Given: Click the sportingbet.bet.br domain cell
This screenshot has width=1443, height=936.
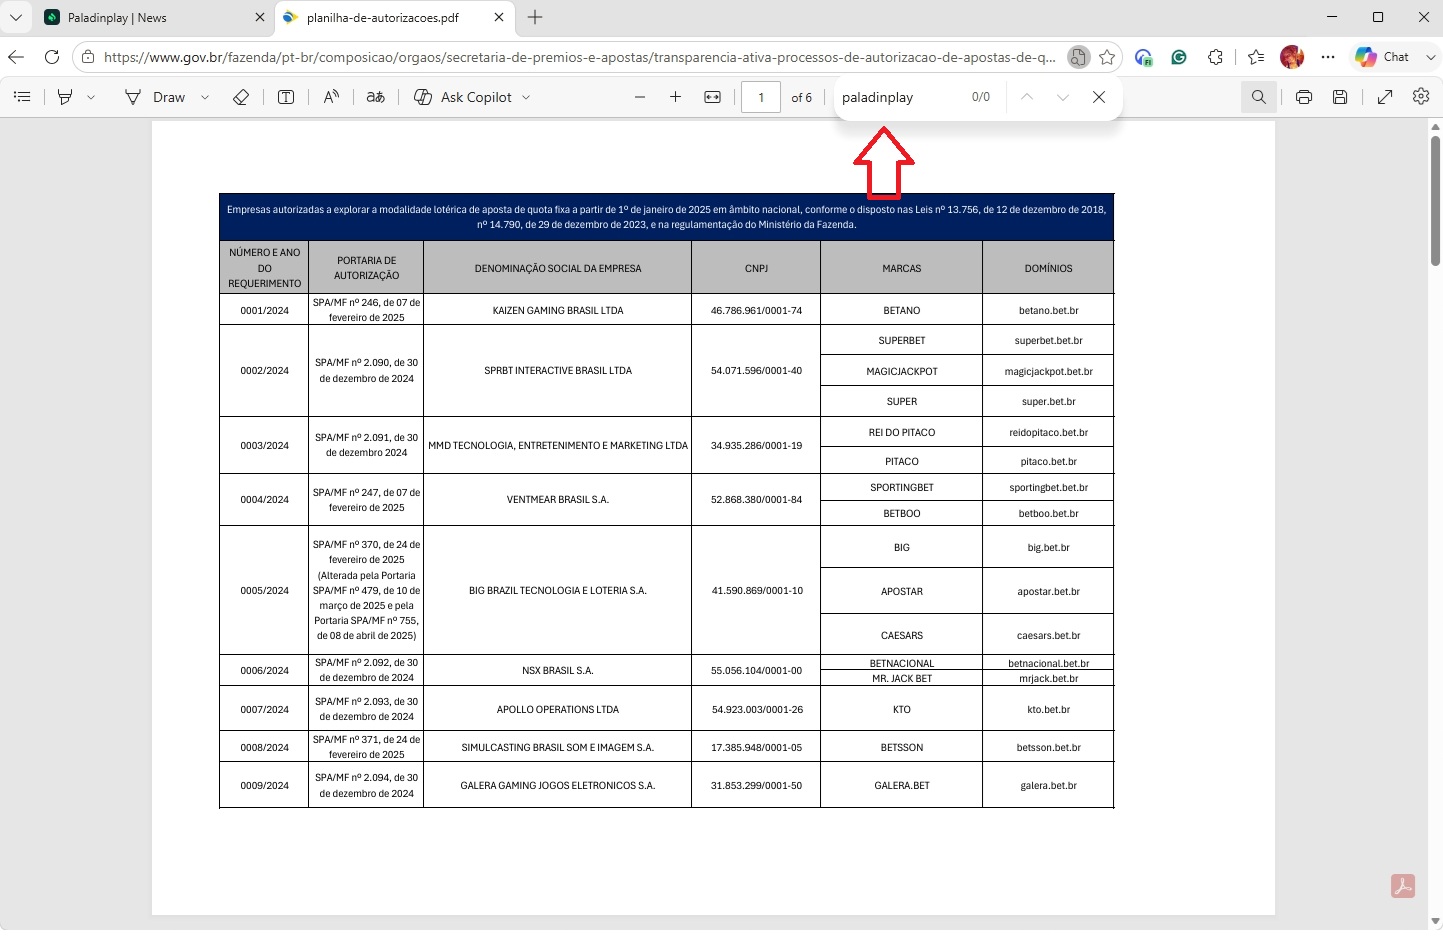Looking at the screenshot, I should coord(1048,487).
